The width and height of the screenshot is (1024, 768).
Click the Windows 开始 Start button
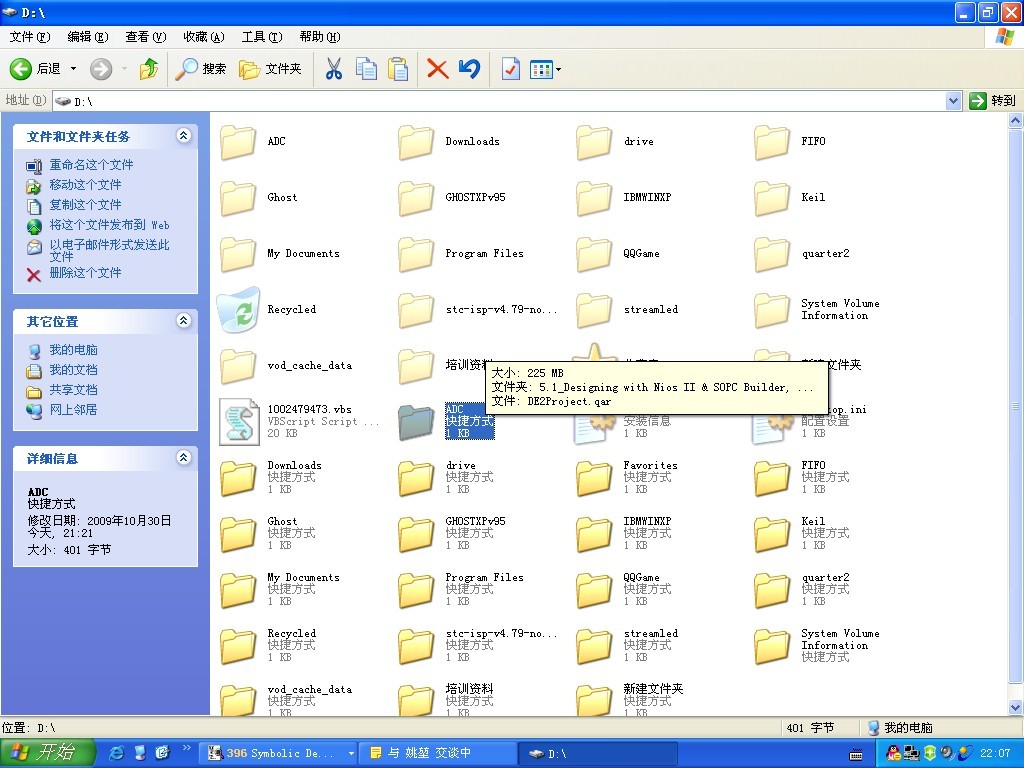47,753
